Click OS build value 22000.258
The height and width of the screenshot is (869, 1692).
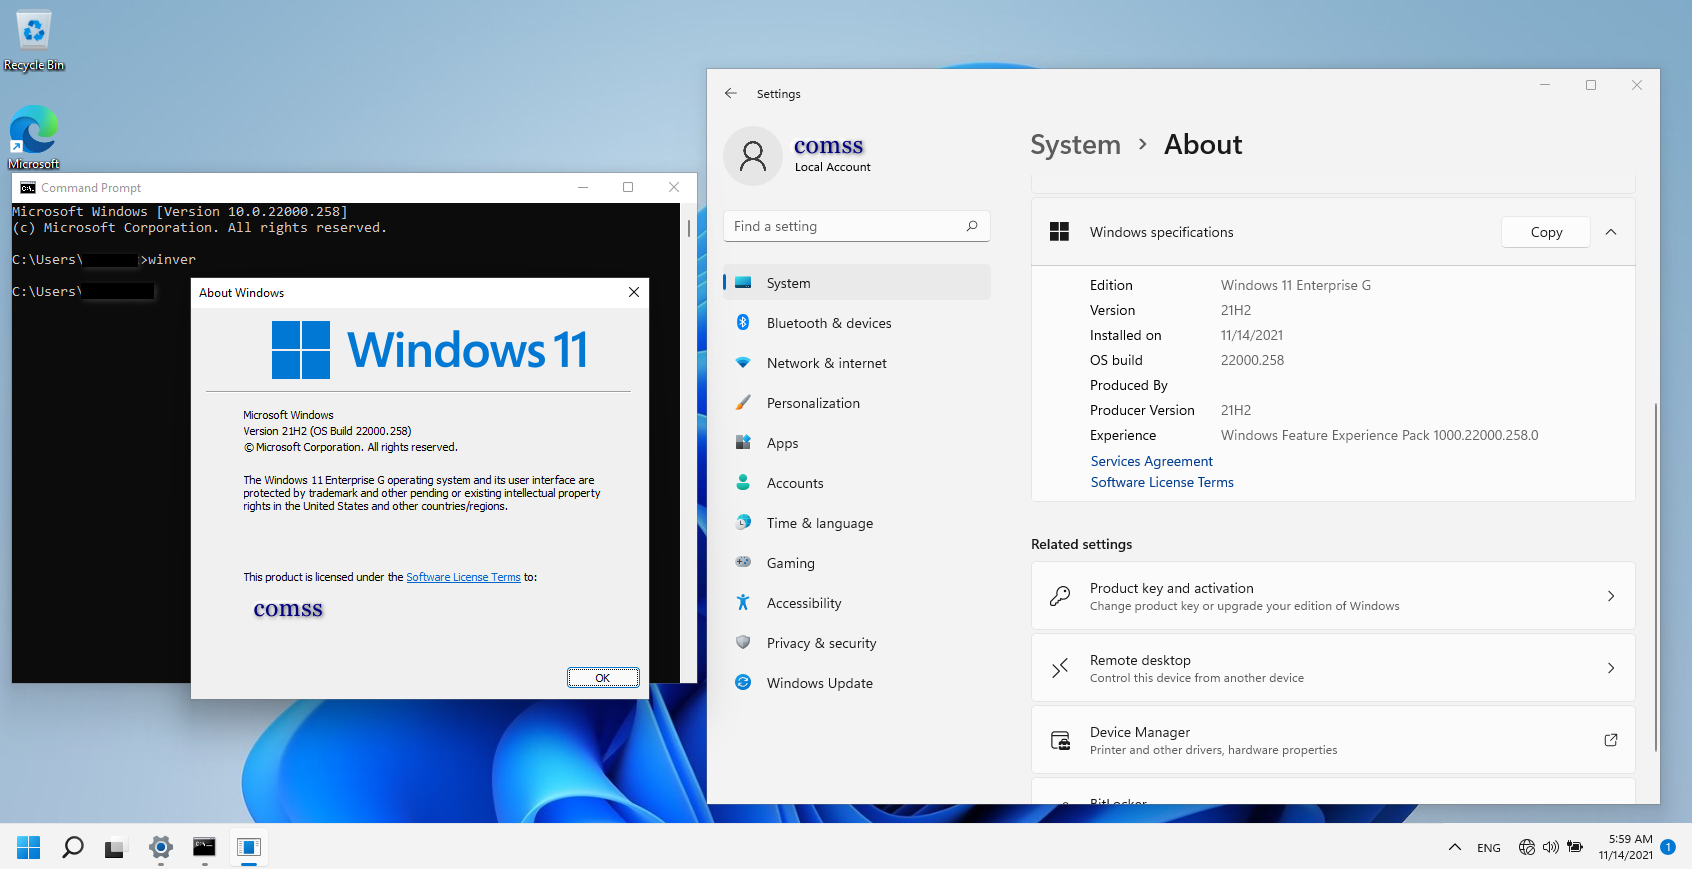click(1252, 360)
